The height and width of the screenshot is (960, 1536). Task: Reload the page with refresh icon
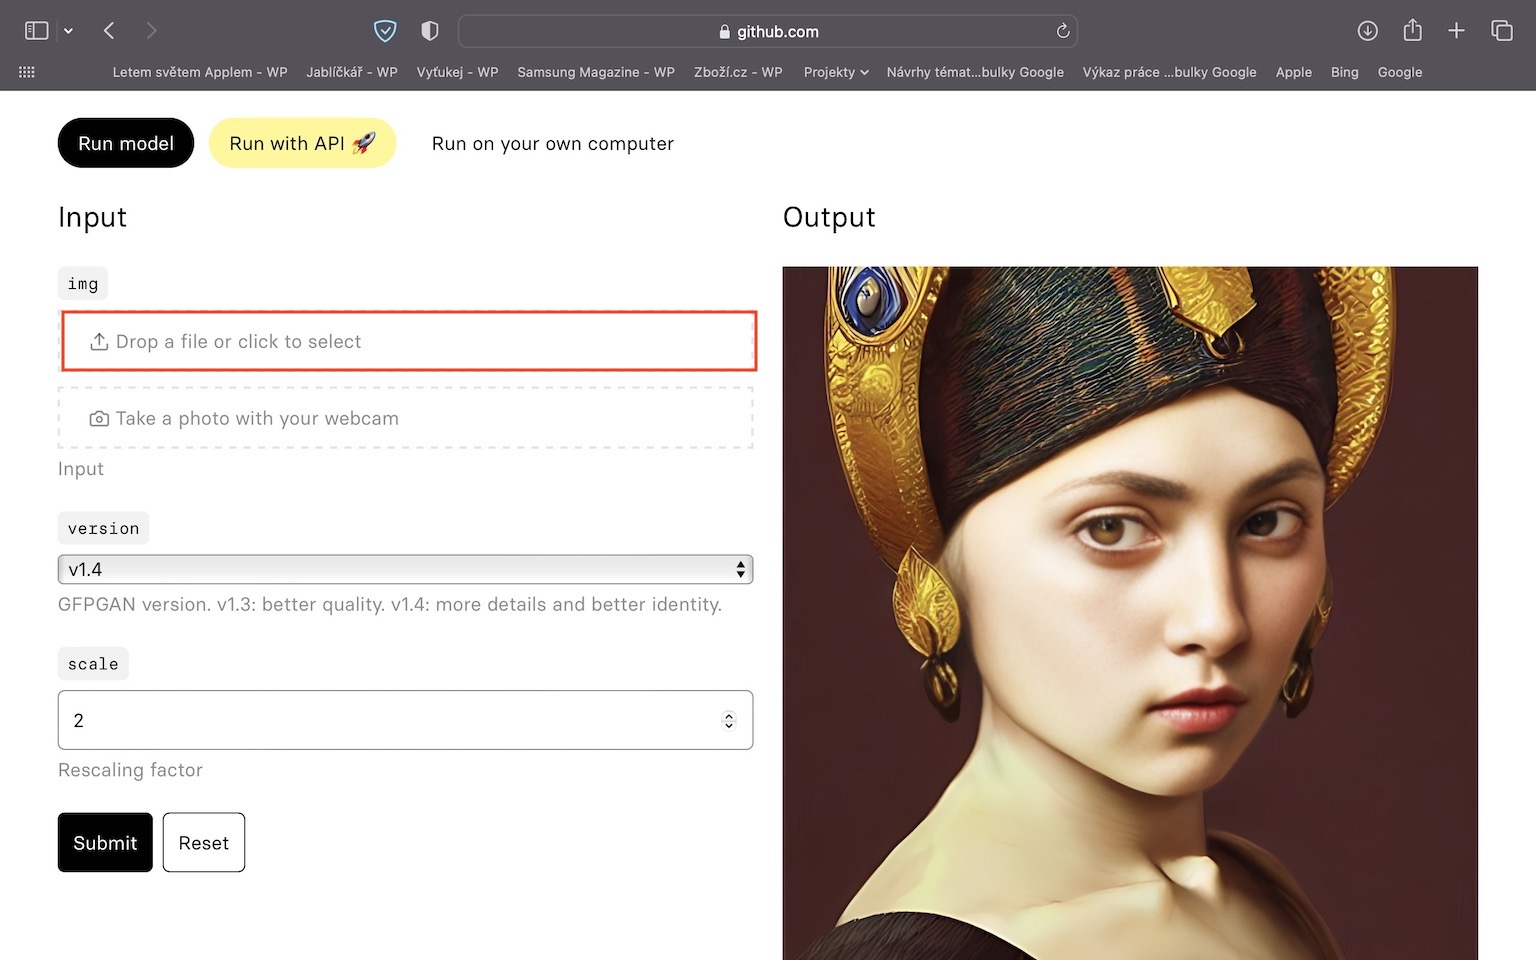1062,31
